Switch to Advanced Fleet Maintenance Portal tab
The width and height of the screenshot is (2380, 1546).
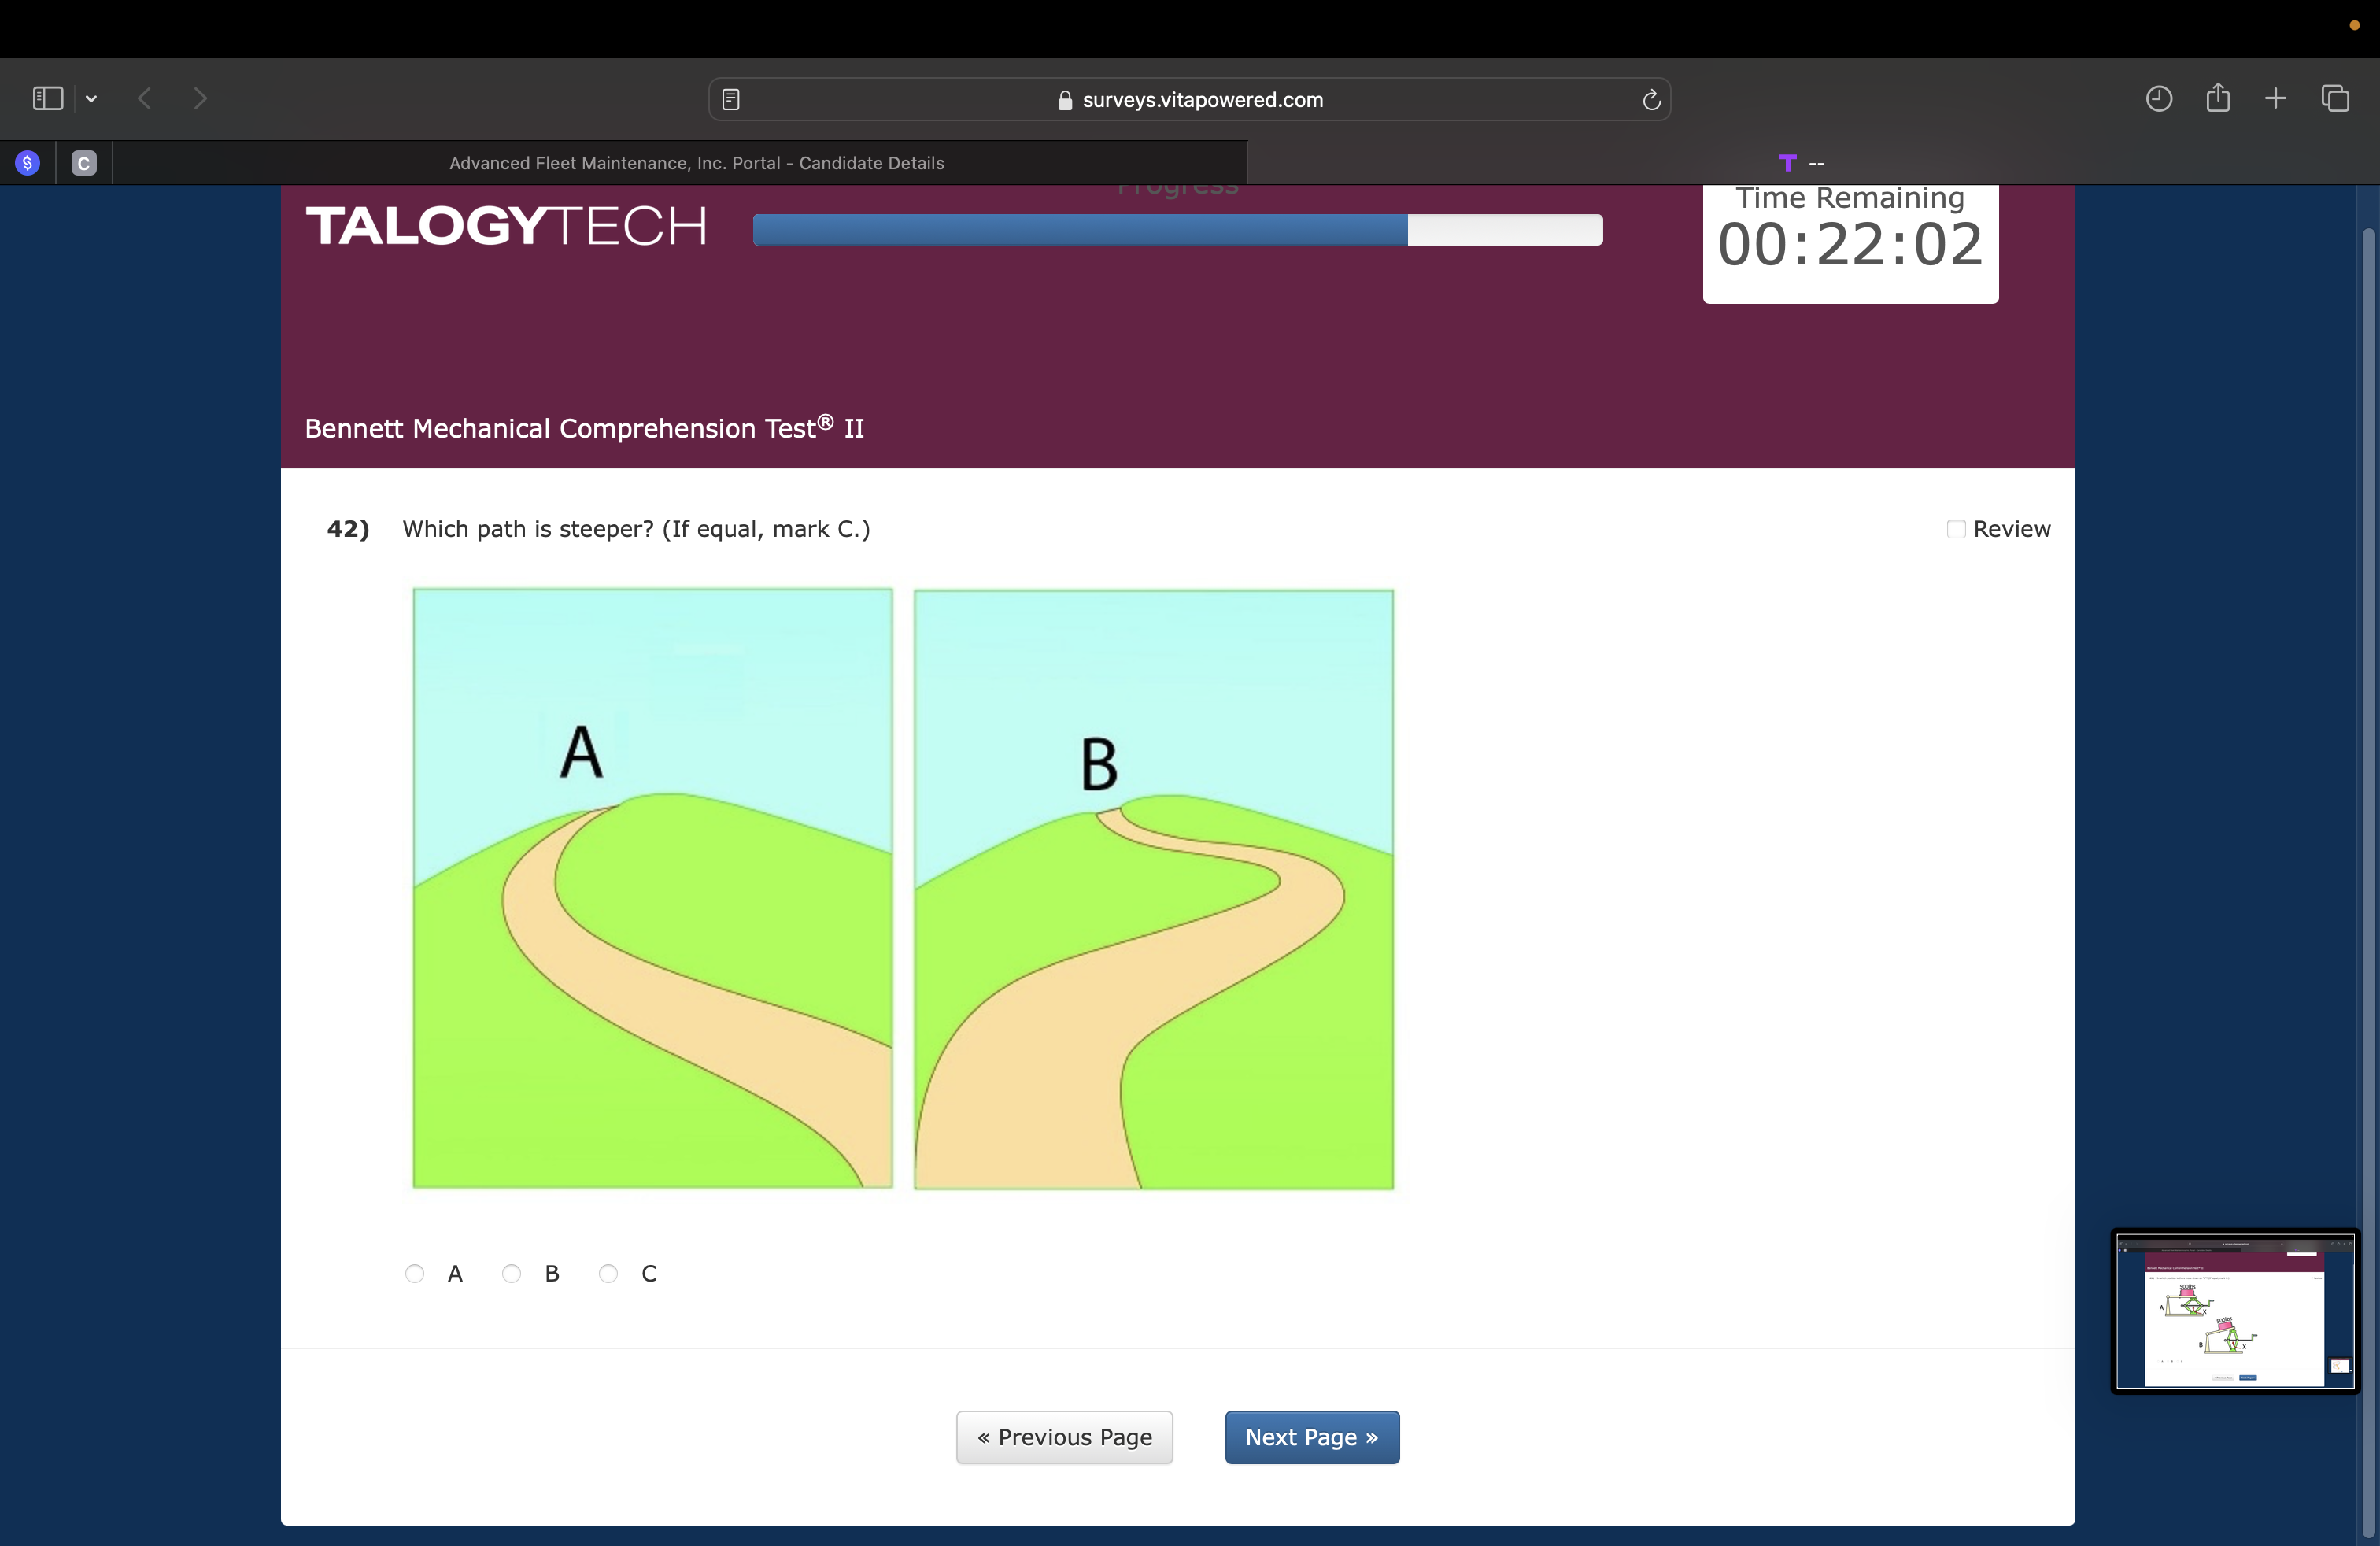pos(696,163)
